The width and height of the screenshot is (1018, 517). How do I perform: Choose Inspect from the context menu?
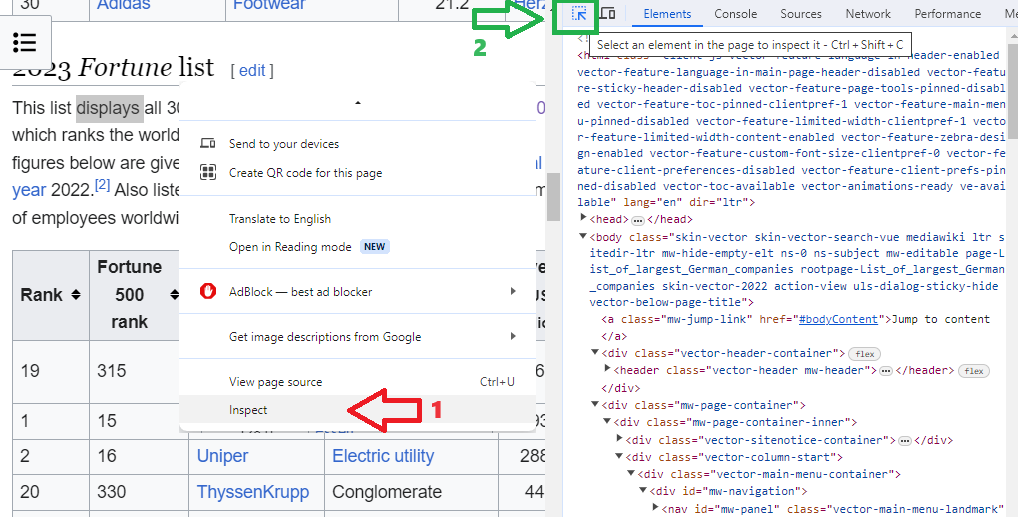pos(357,410)
